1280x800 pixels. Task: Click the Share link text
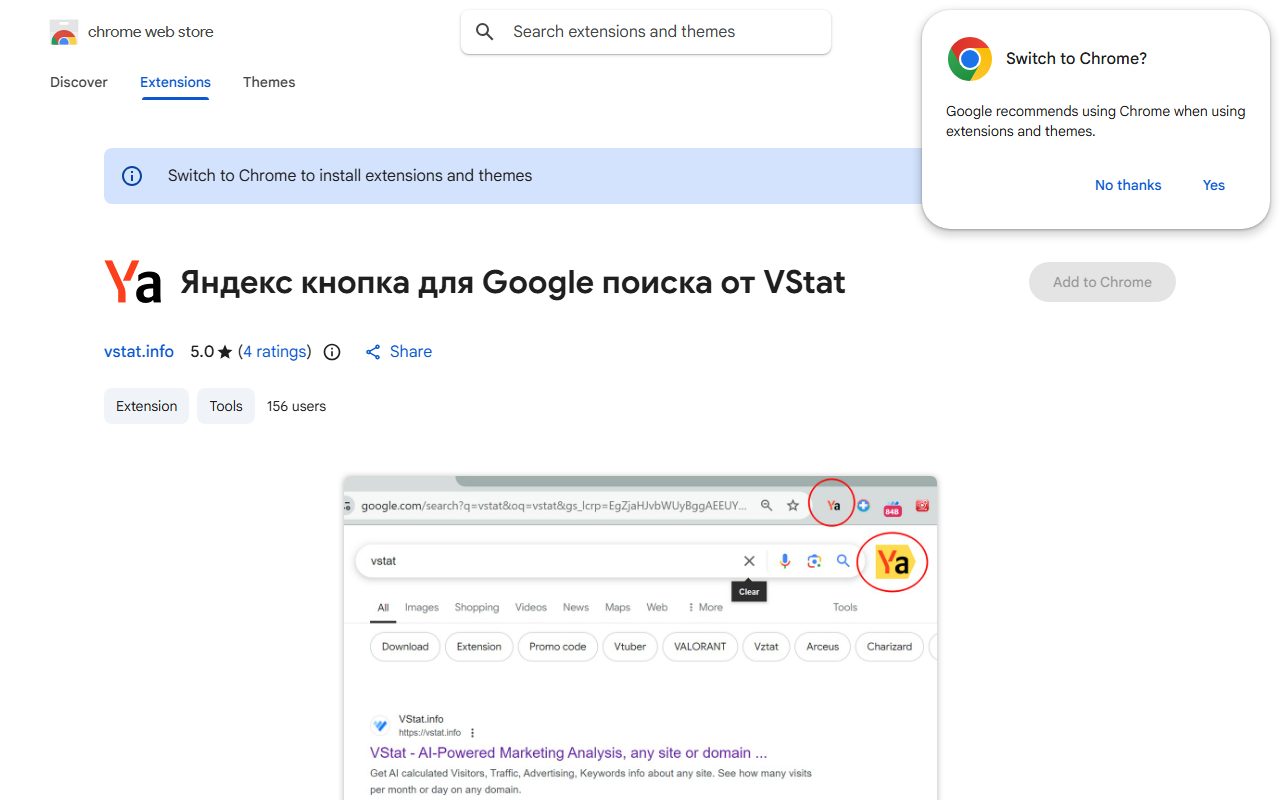pyautogui.click(x=411, y=352)
